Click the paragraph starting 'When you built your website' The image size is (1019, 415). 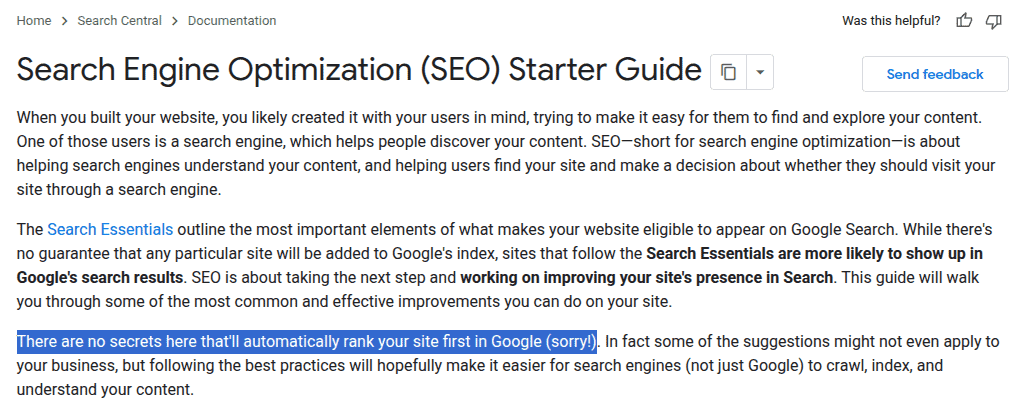click(506, 154)
